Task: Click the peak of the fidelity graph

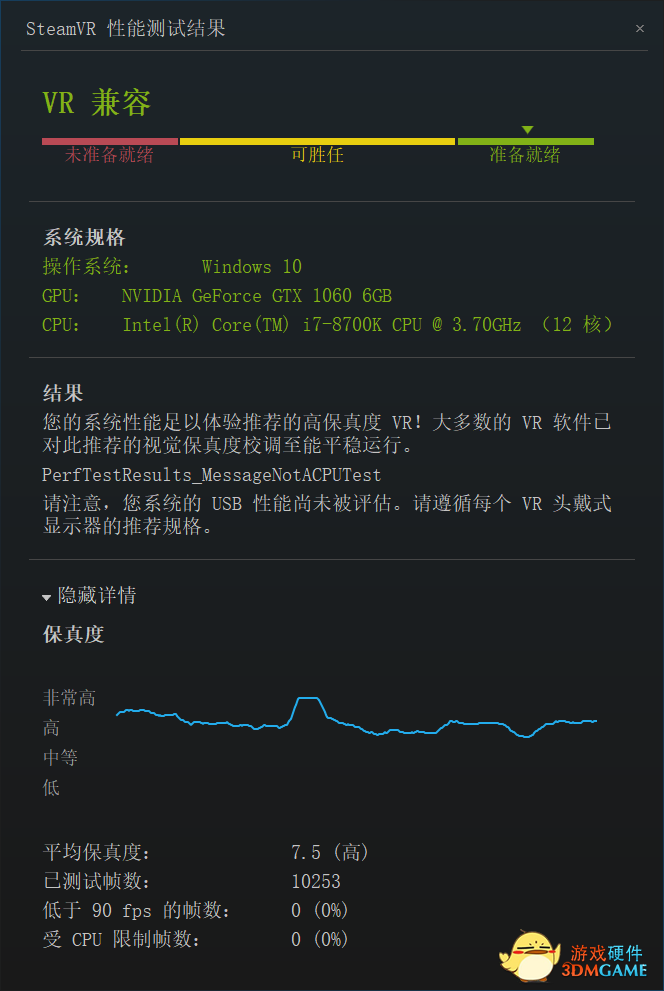Action: tap(308, 698)
